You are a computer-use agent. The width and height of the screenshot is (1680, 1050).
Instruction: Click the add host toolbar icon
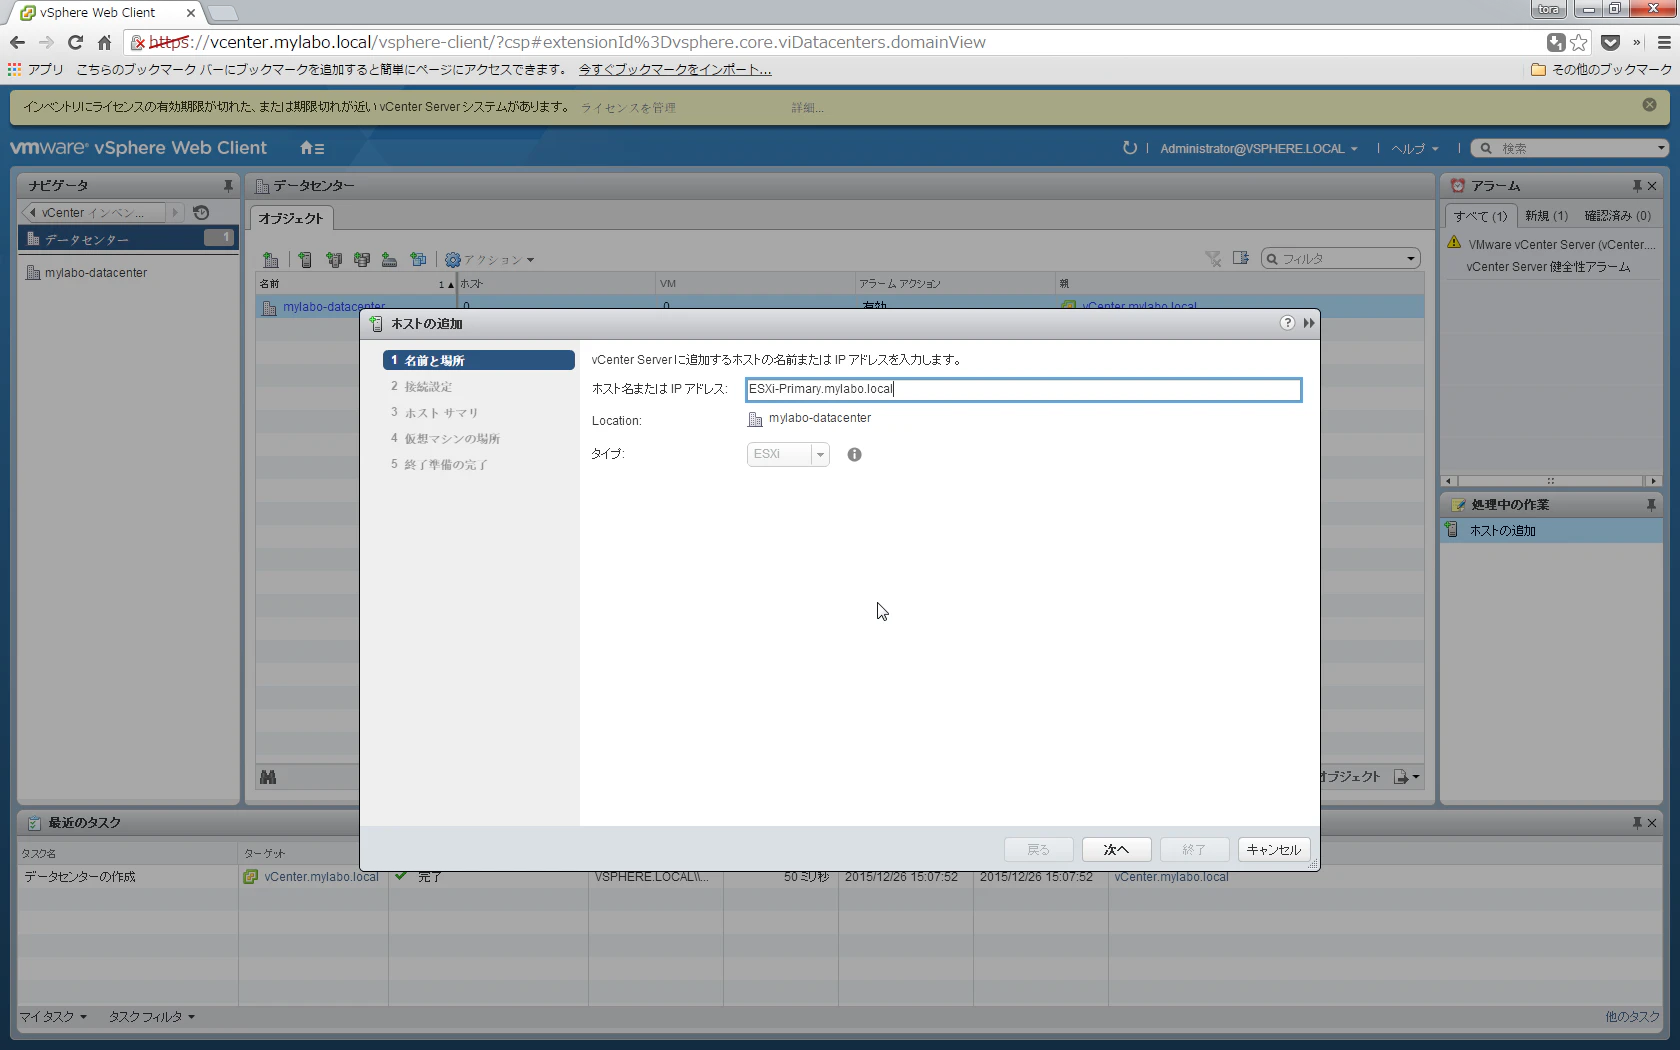click(x=305, y=260)
